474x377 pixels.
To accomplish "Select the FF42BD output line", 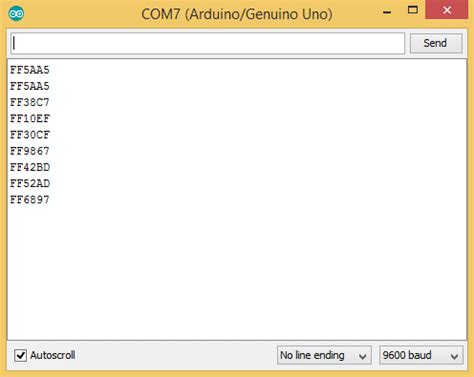I will (x=30, y=167).
